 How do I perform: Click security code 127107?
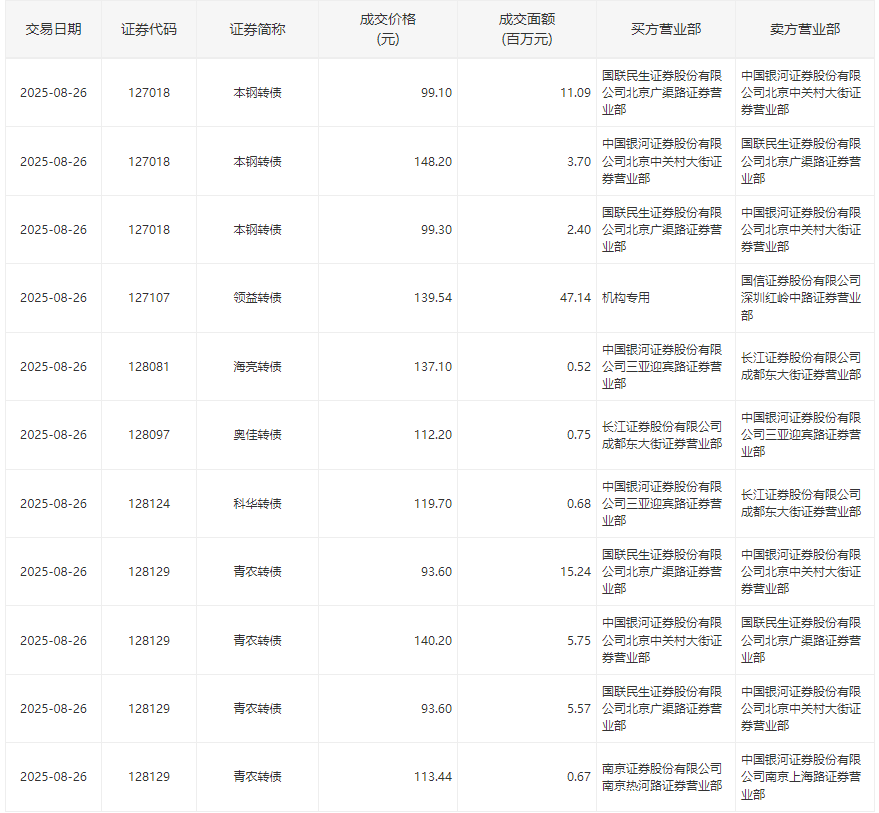pos(149,298)
